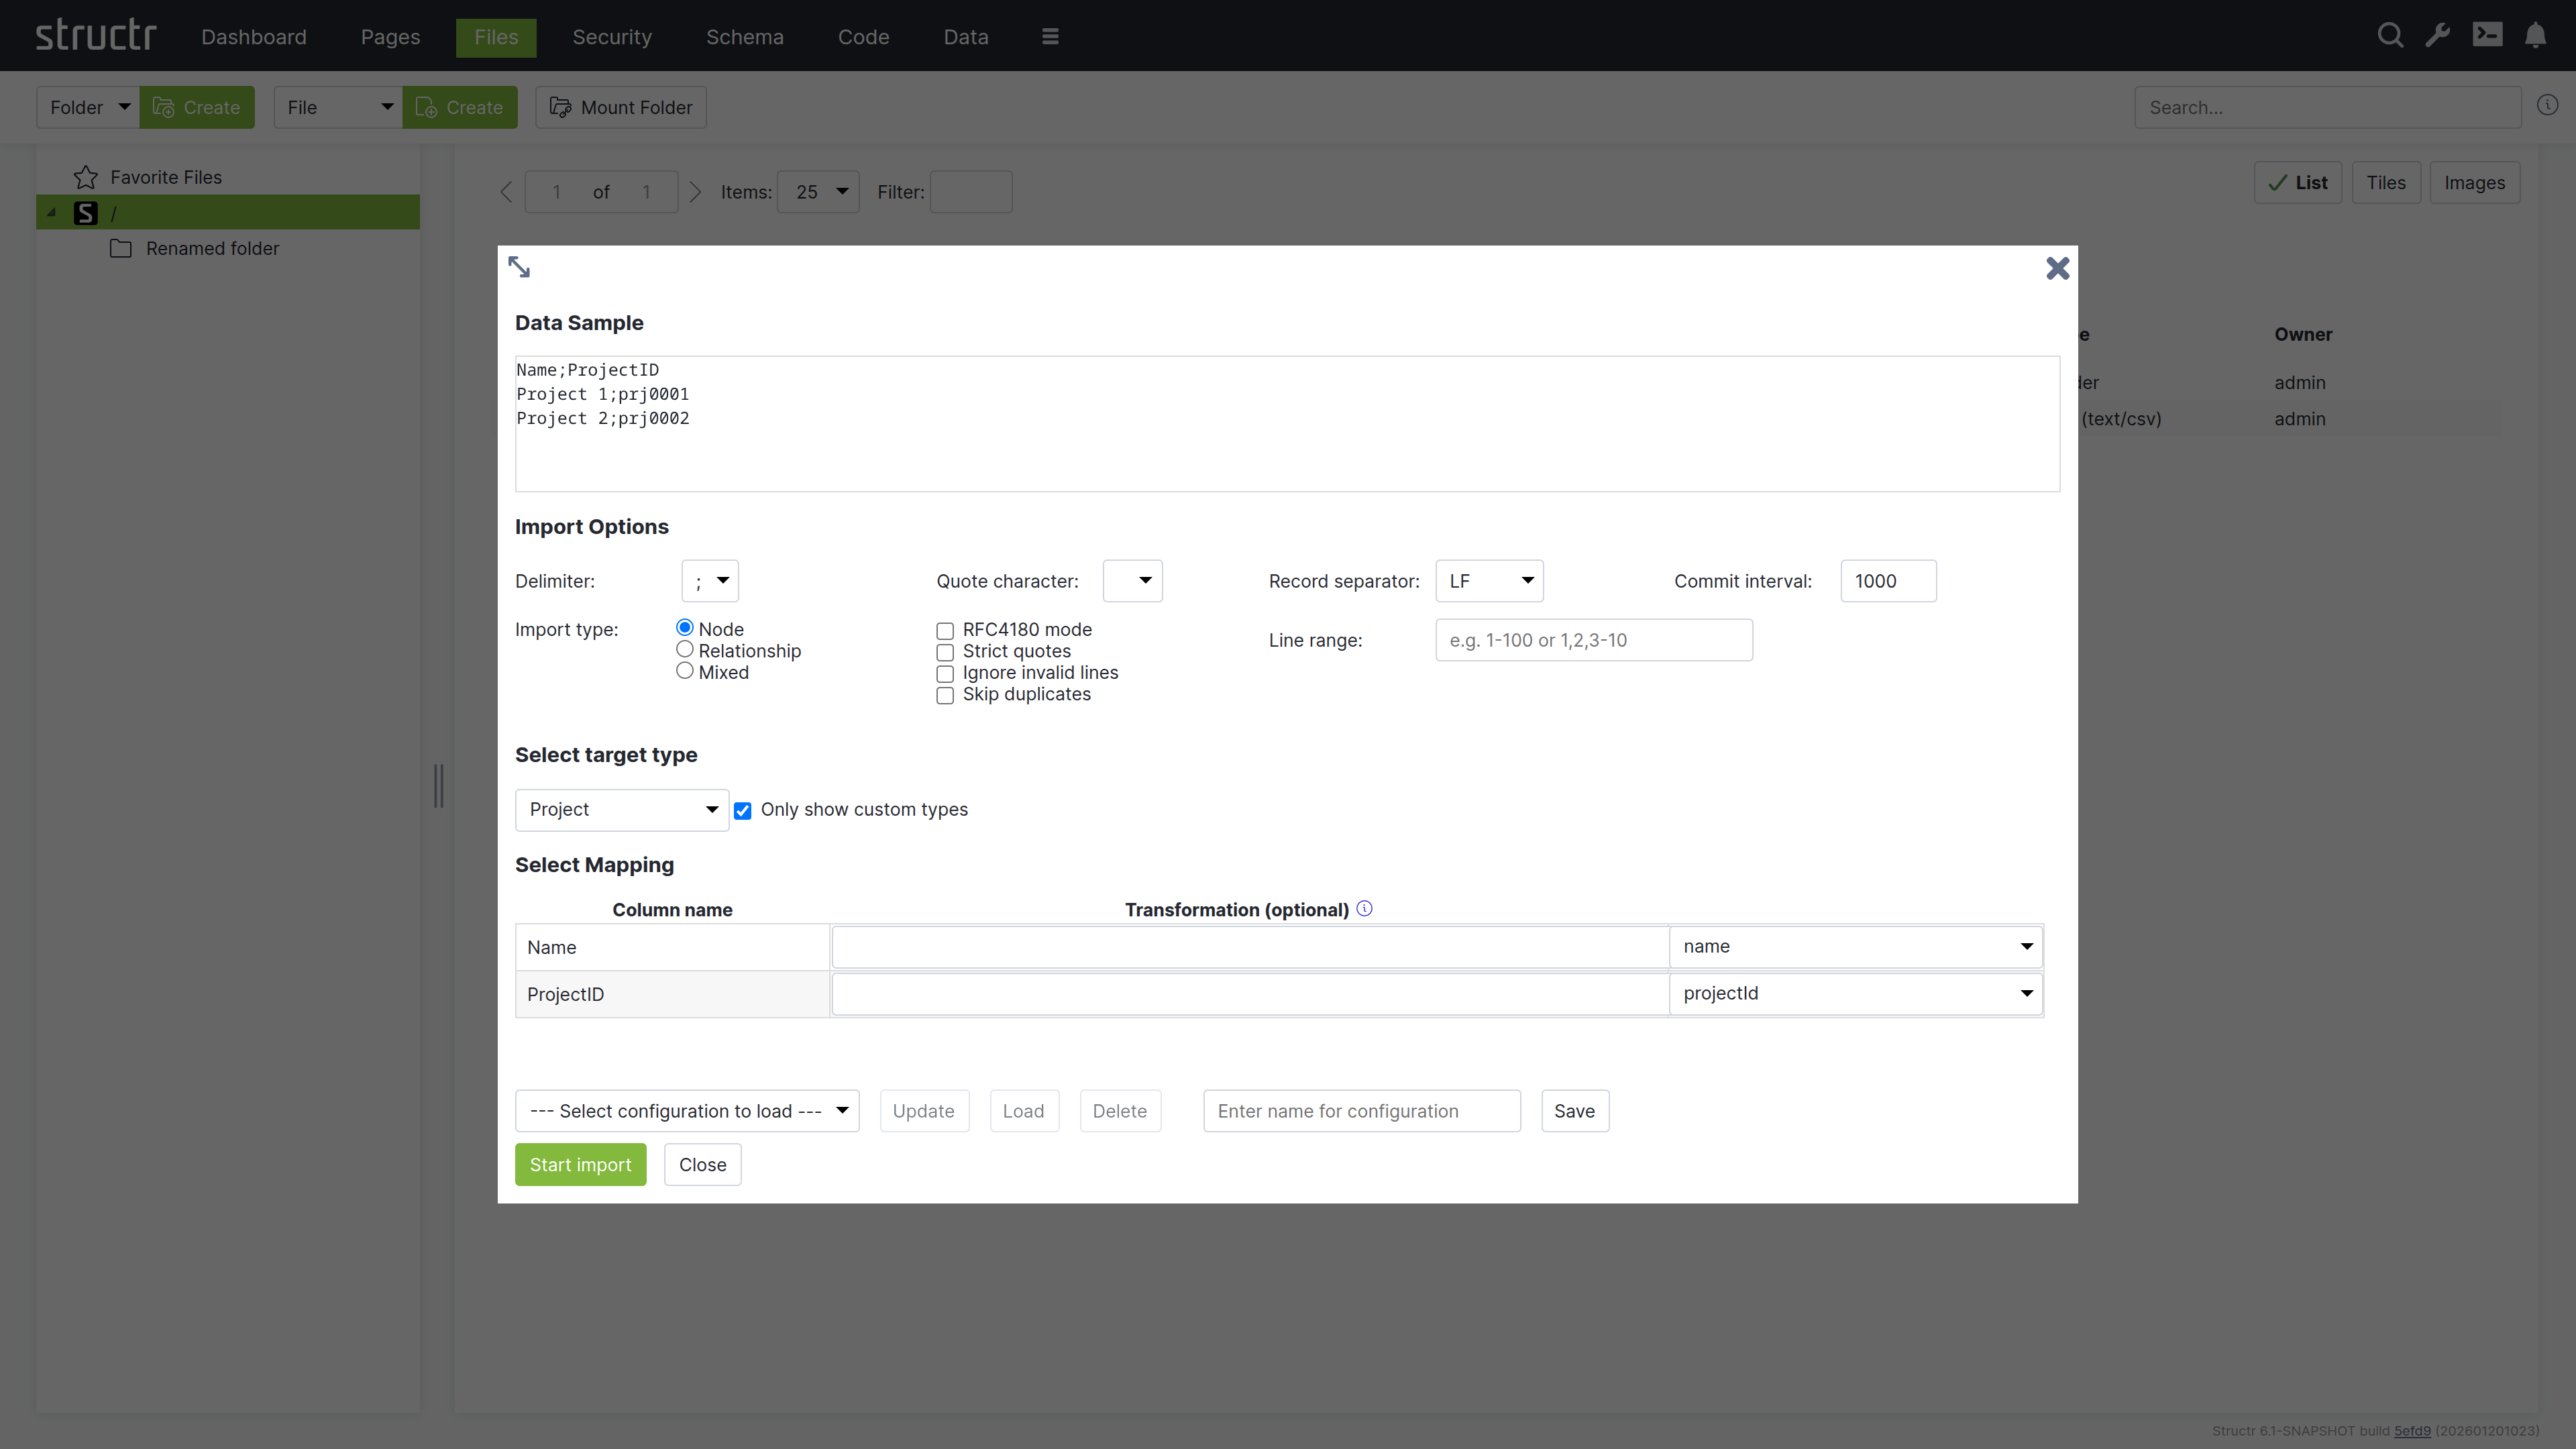
Task: Click the Favorite Files star icon
Action: click(85, 176)
